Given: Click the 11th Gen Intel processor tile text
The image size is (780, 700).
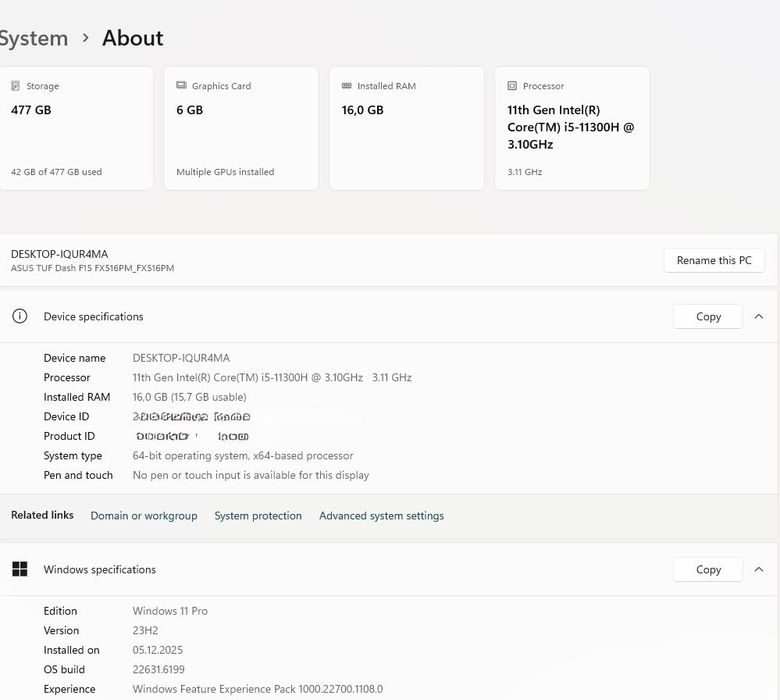Looking at the screenshot, I should click(x=571, y=127).
